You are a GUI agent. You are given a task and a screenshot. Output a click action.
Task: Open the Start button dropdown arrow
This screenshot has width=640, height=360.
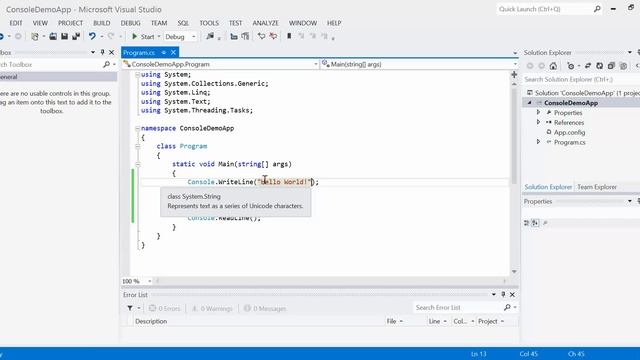point(159,36)
